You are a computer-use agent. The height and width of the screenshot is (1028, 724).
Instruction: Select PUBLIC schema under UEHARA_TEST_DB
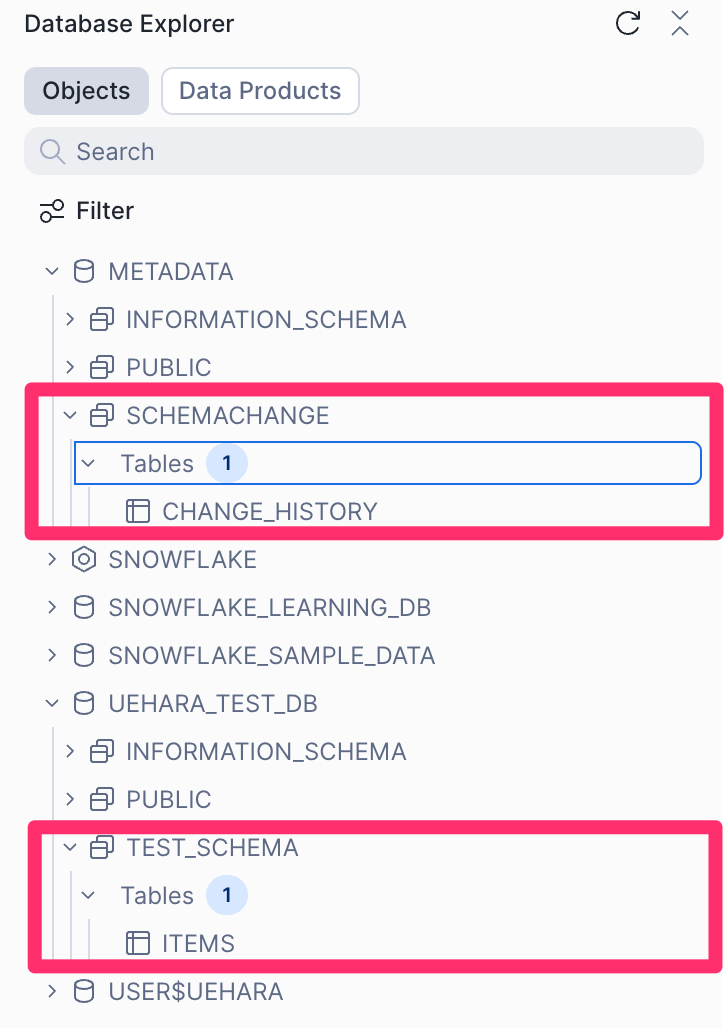point(168,800)
